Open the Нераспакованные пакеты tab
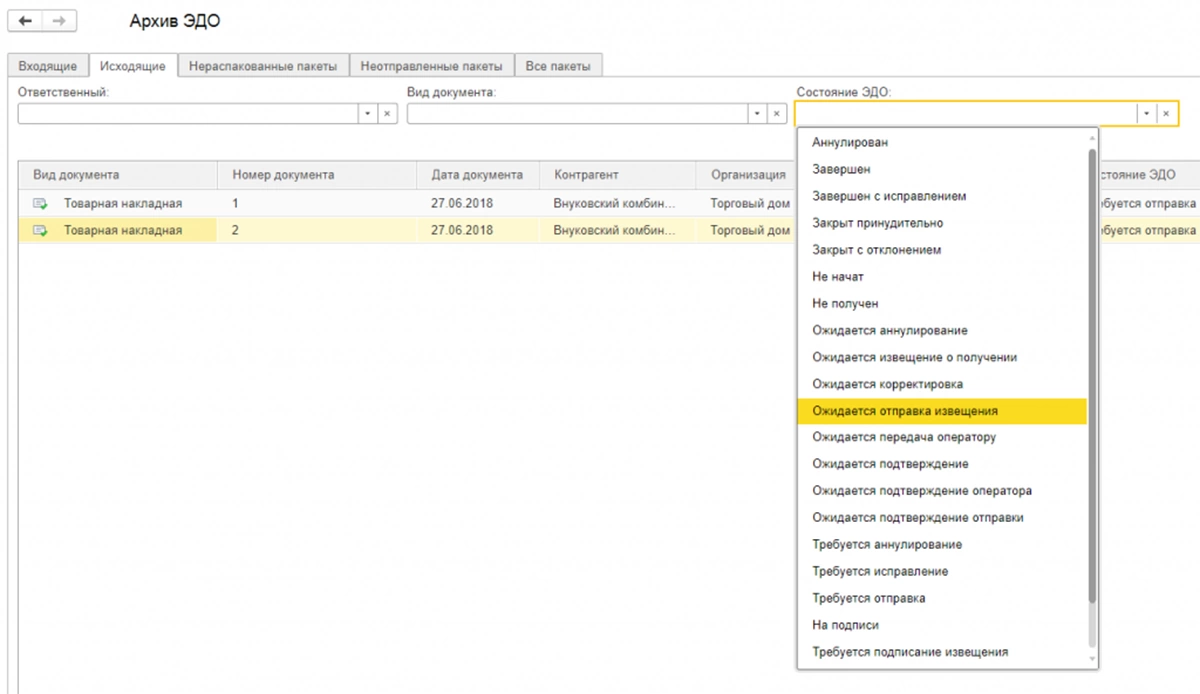Viewport: 1200px width, 694px height. click(x=264, y=66)
